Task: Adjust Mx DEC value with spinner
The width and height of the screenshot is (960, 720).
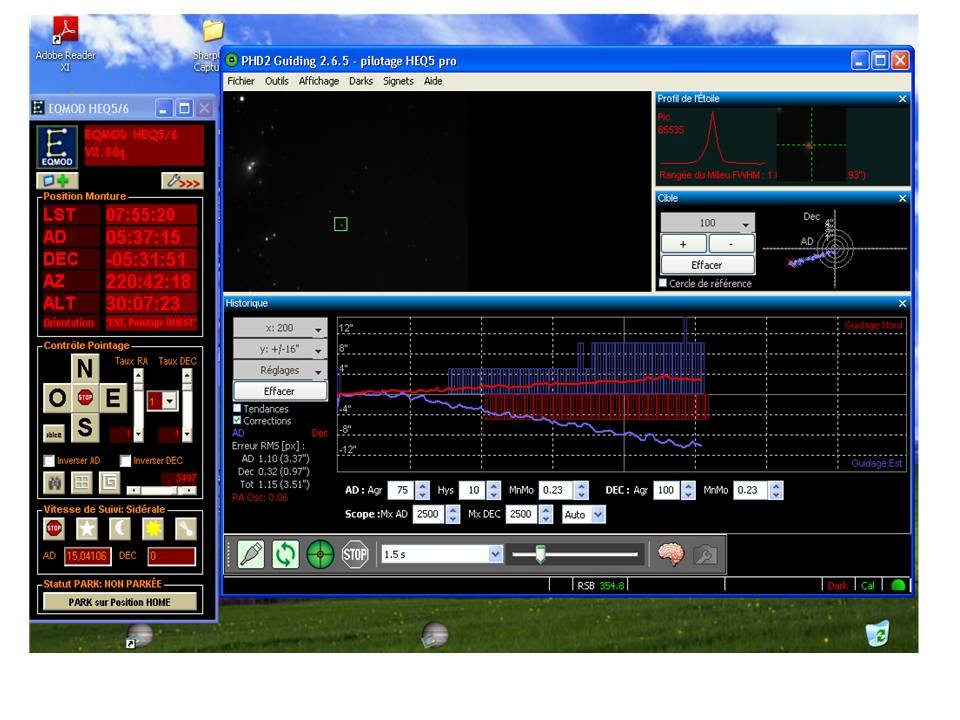Action: [546, 514]
